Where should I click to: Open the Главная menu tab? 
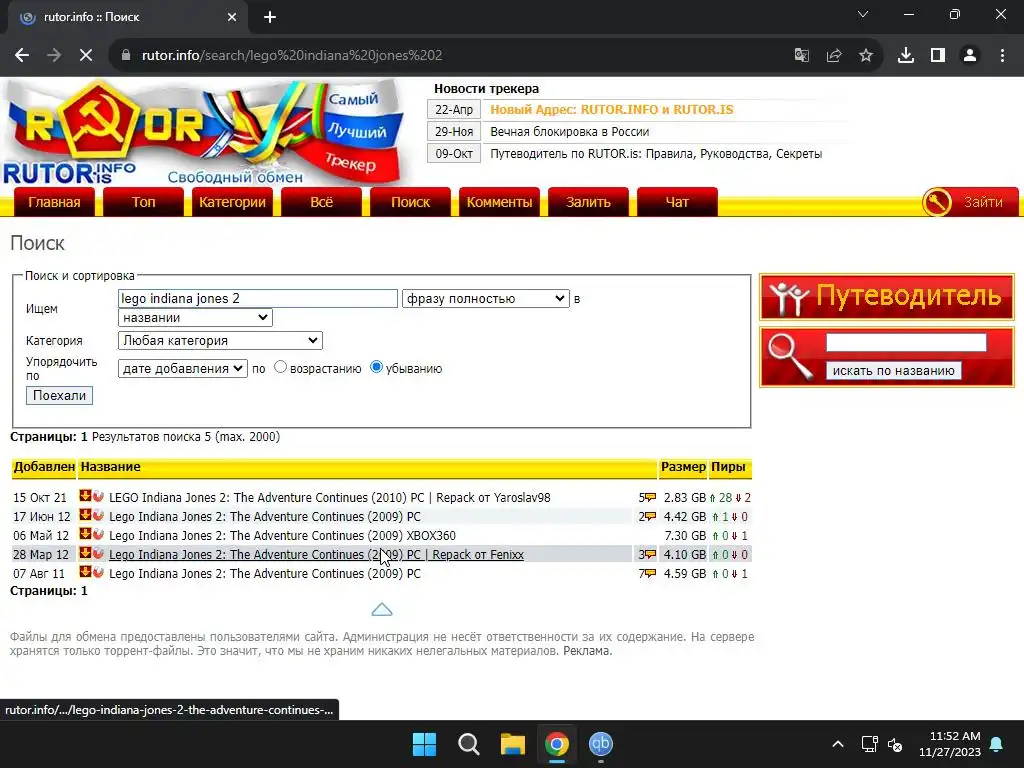pyautogui.click(x=54, y=202)
